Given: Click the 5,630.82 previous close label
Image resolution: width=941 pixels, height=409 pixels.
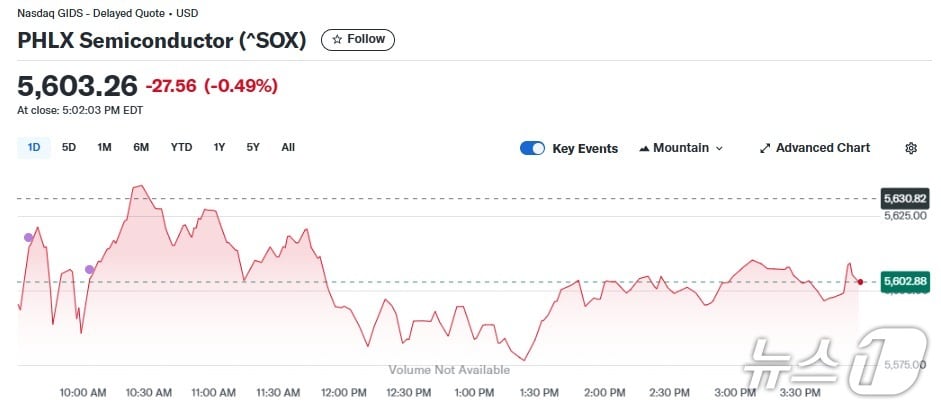Looking at the screenshot, I should [904, 198].
